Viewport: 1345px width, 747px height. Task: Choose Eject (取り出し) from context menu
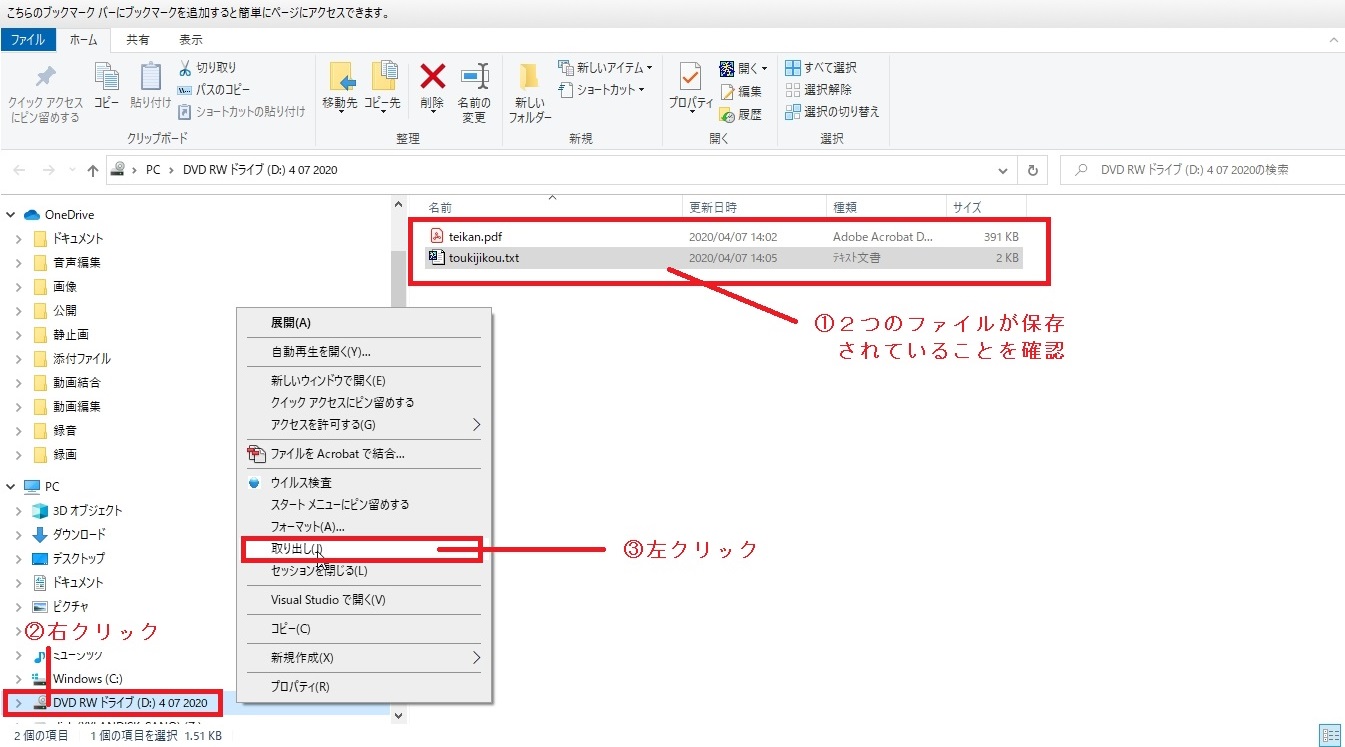click(x=298, y=549)
